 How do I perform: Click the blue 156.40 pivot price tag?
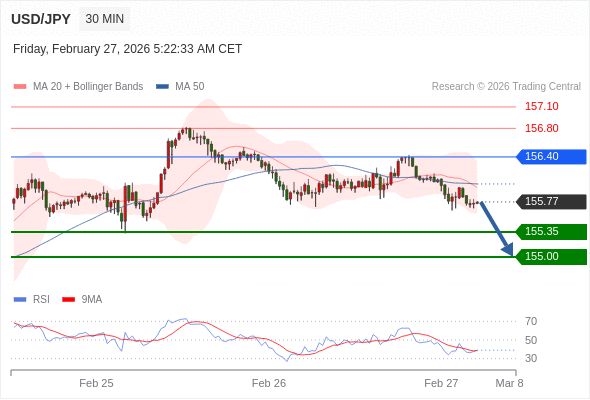(552, 157)
